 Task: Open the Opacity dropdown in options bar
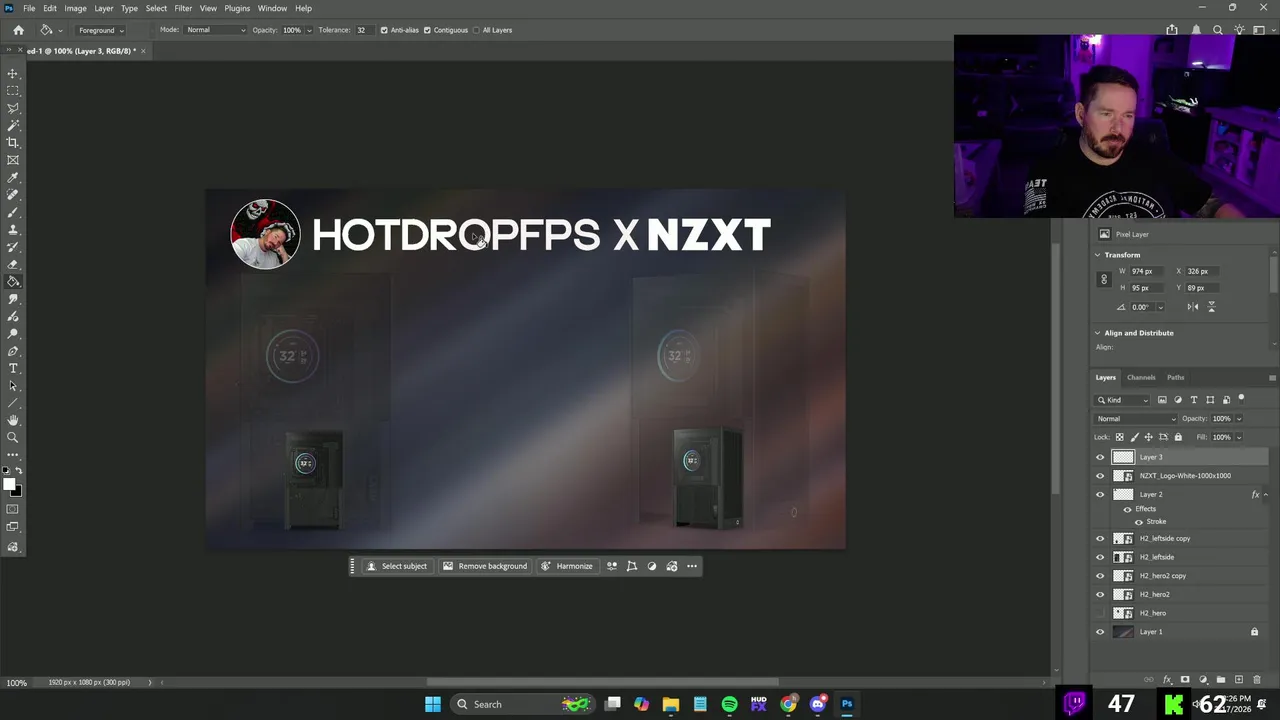307,30
